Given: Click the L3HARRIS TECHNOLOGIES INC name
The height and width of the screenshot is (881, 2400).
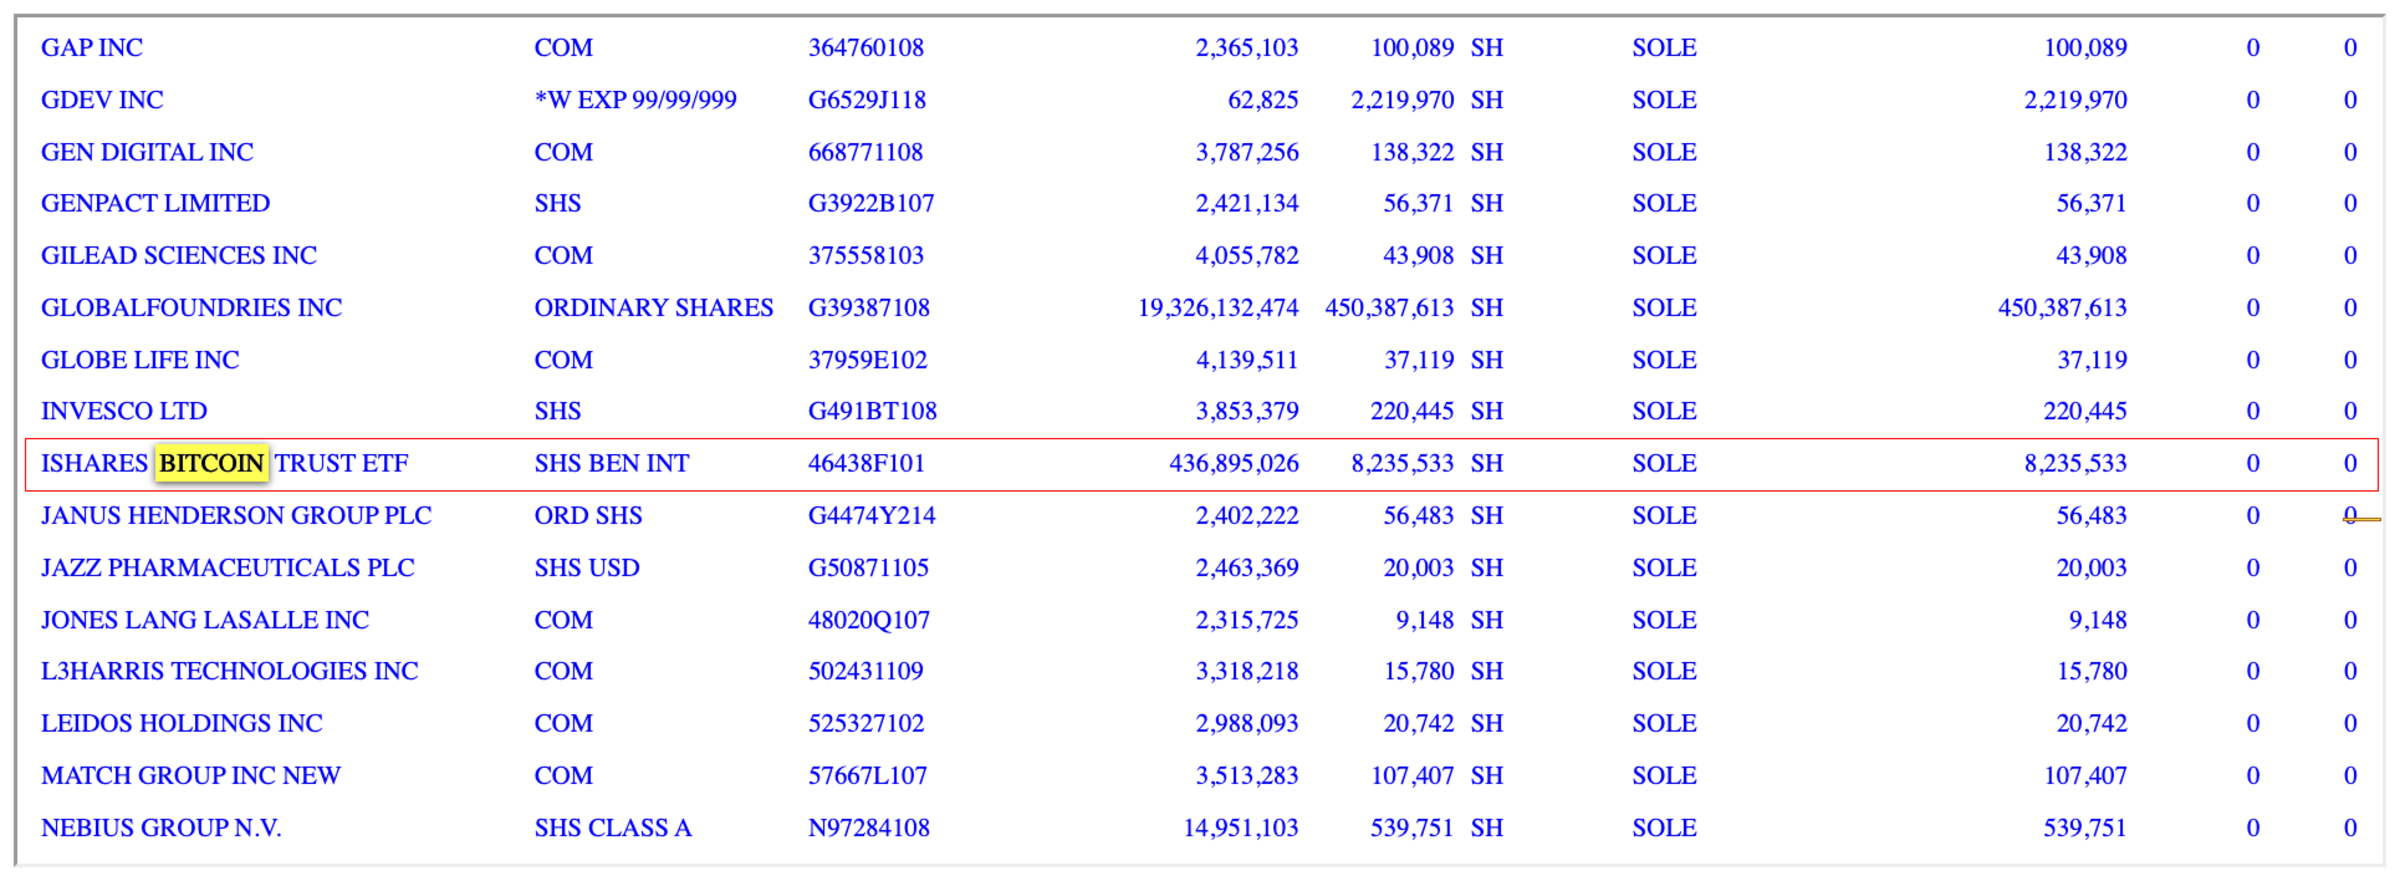Looking at the screenshot, I should (x=230, y=671).
